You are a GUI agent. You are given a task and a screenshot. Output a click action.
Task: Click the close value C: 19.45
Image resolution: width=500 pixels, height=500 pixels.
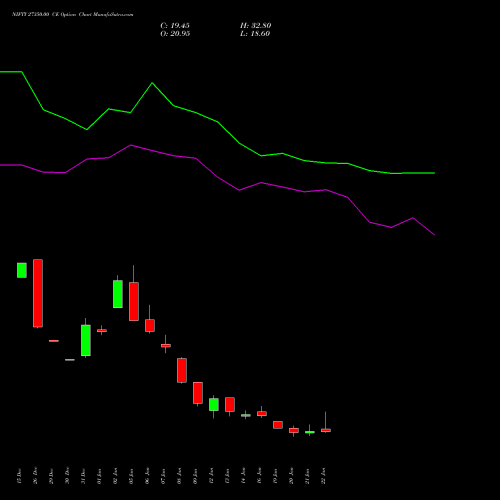tap(175, 26)
